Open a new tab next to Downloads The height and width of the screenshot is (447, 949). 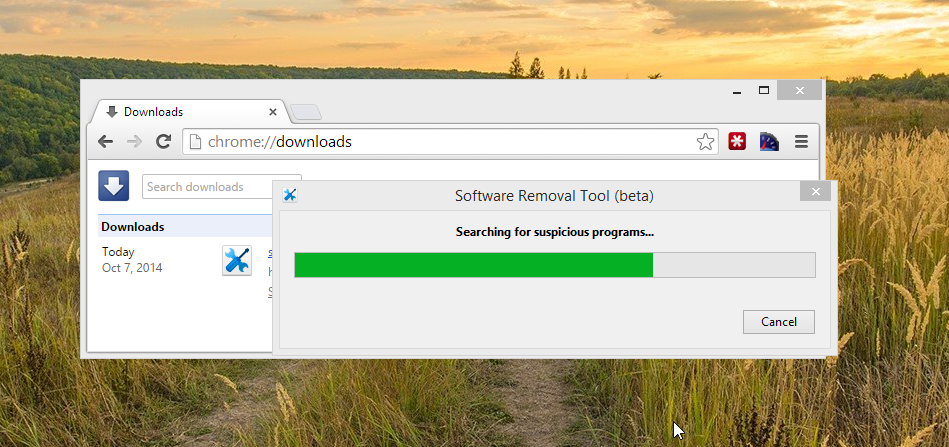(x=307, y=112)
